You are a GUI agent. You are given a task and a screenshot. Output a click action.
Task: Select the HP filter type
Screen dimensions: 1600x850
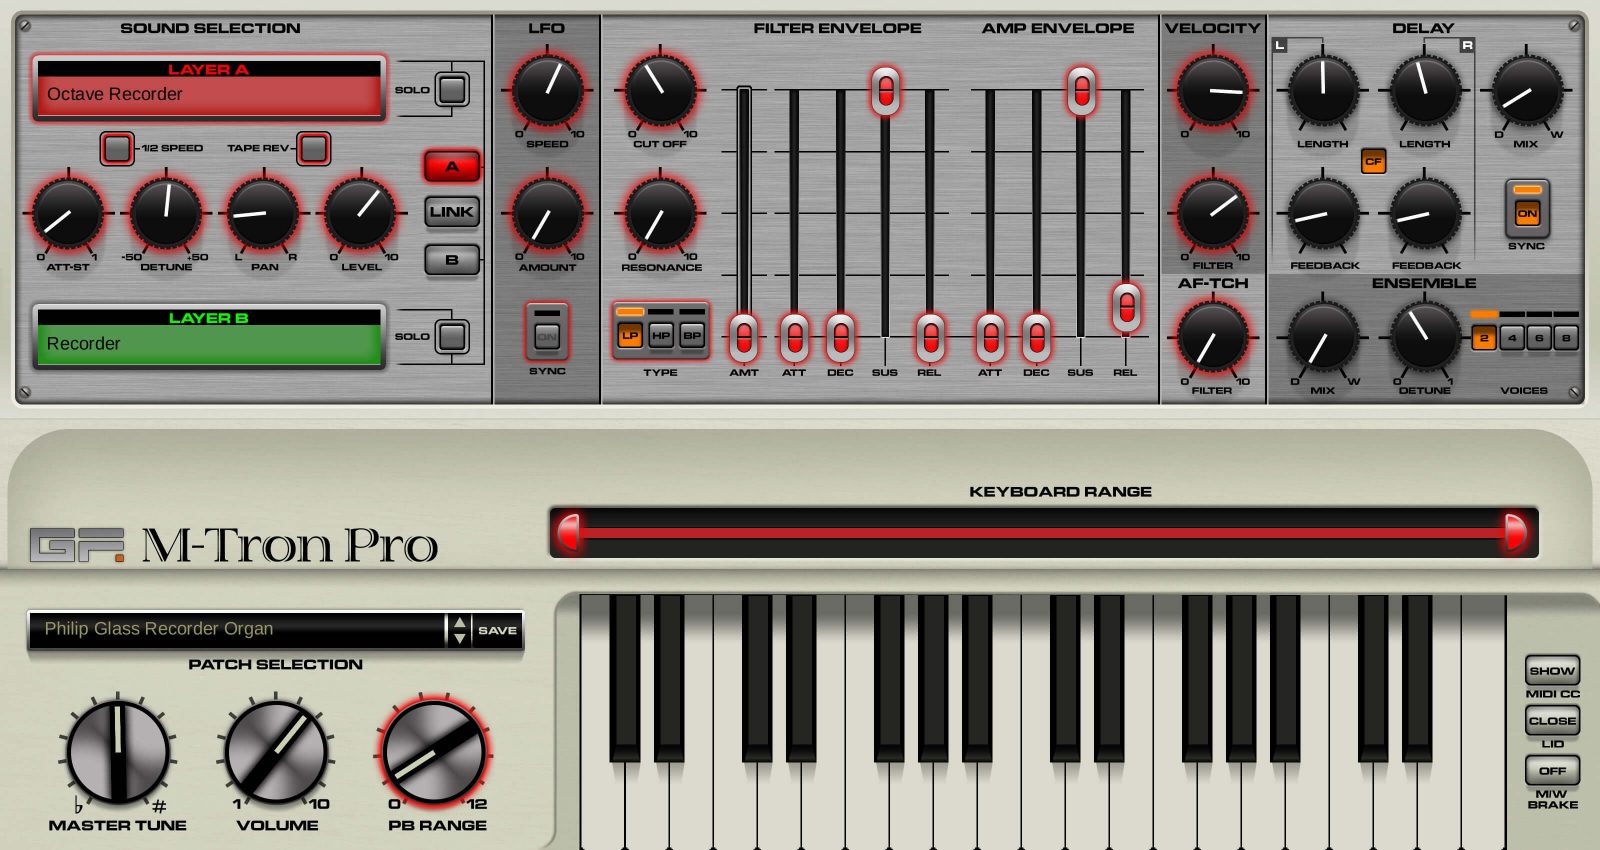(660, 336)
